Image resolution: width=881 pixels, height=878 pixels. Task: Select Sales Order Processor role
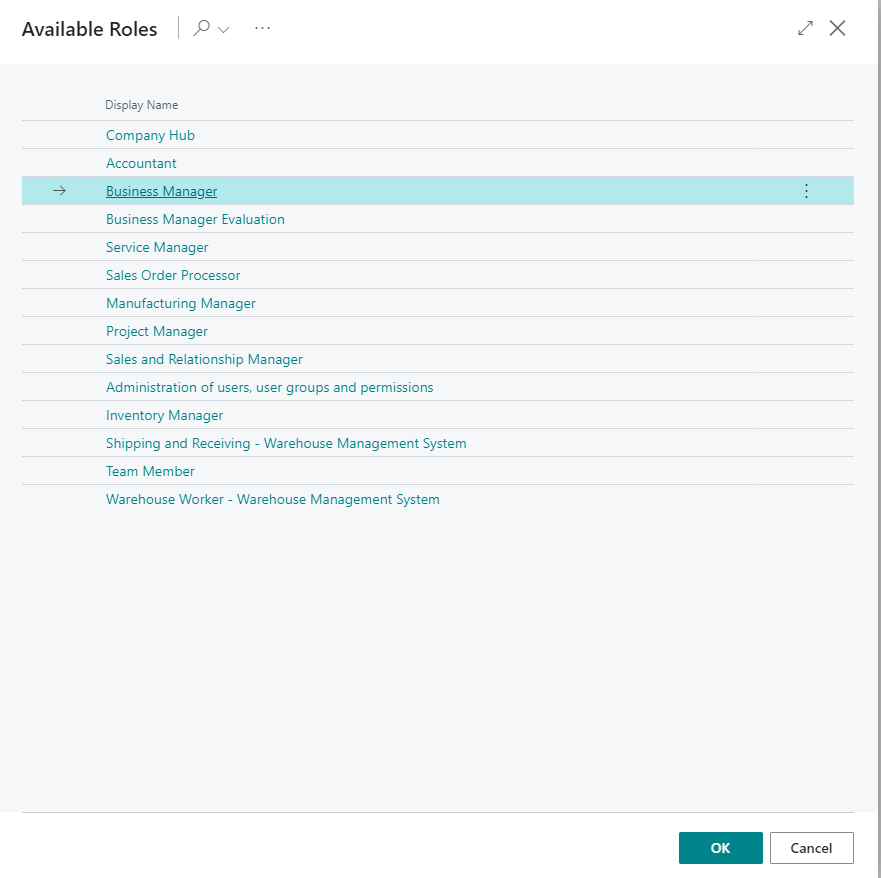pos(173,275)
